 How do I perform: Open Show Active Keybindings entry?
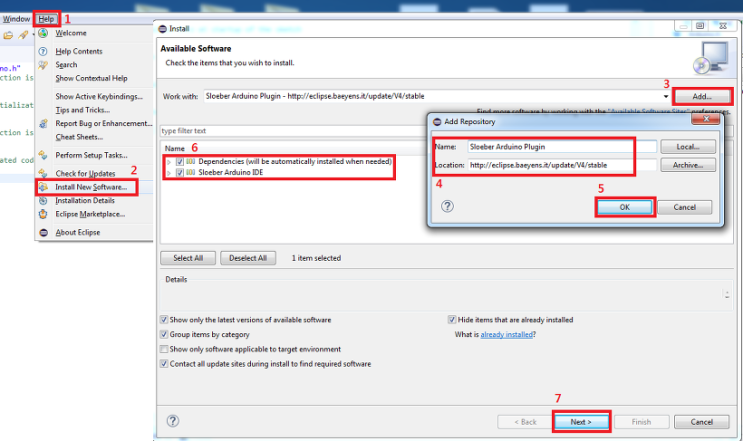pyautogui.click(x=99, y=96)
